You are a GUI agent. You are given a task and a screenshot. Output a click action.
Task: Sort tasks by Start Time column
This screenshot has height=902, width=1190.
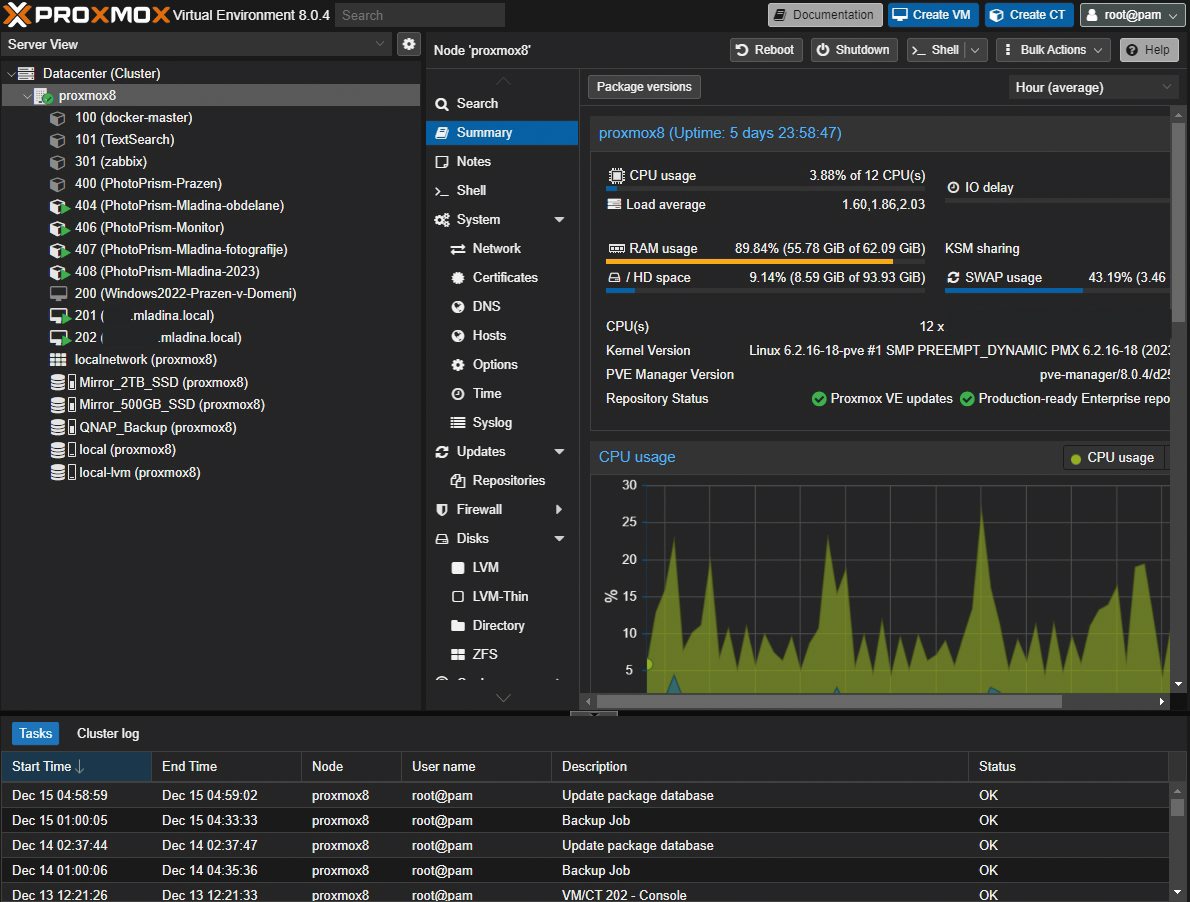click(76, 766)
